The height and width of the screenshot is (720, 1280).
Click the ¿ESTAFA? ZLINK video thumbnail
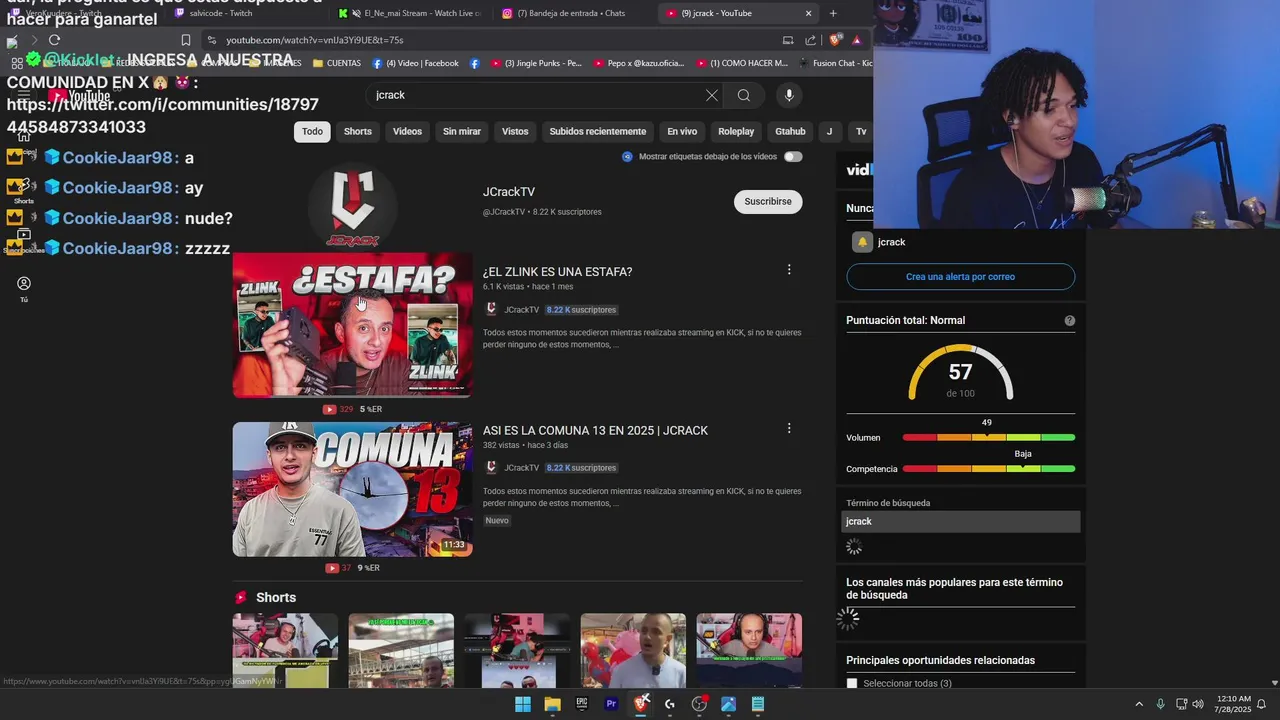tap(353, 325)
